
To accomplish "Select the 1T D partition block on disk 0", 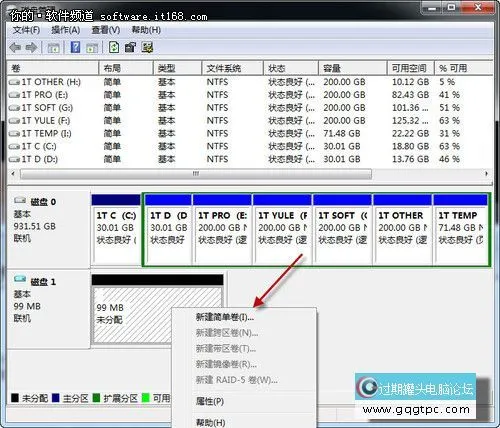I will [168, 230].
